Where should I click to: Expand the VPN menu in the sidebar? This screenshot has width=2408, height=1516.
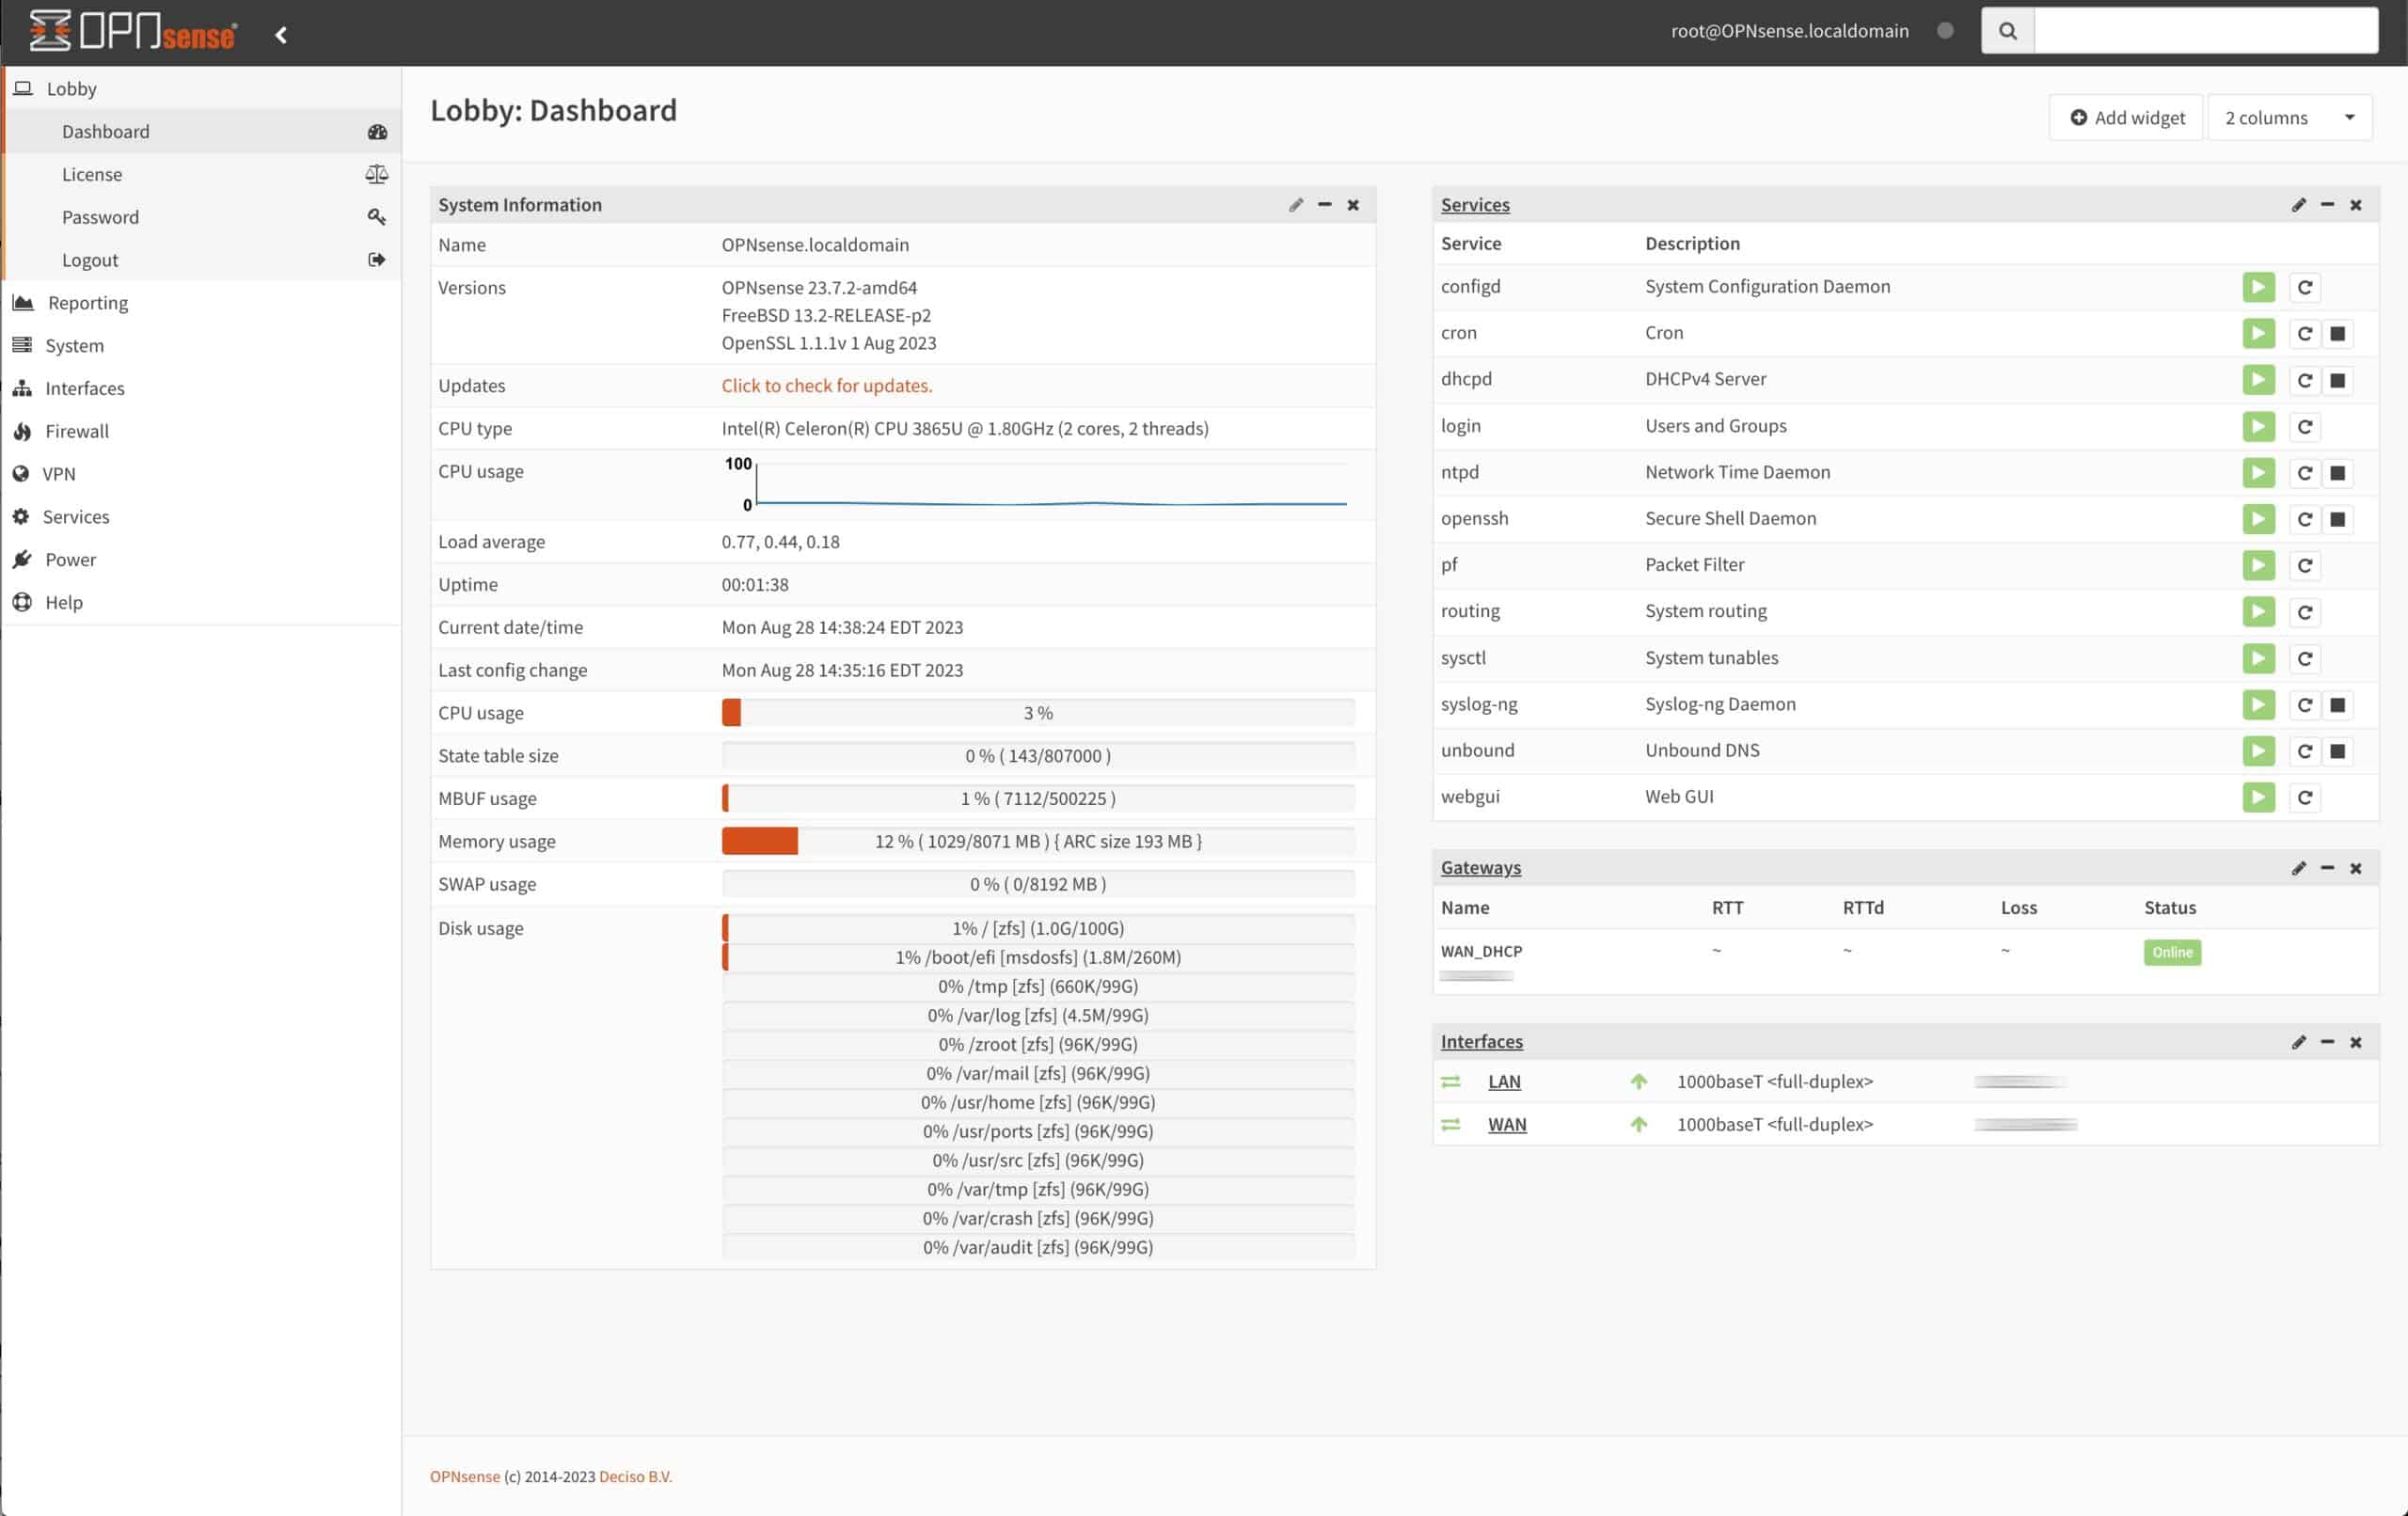61,473
